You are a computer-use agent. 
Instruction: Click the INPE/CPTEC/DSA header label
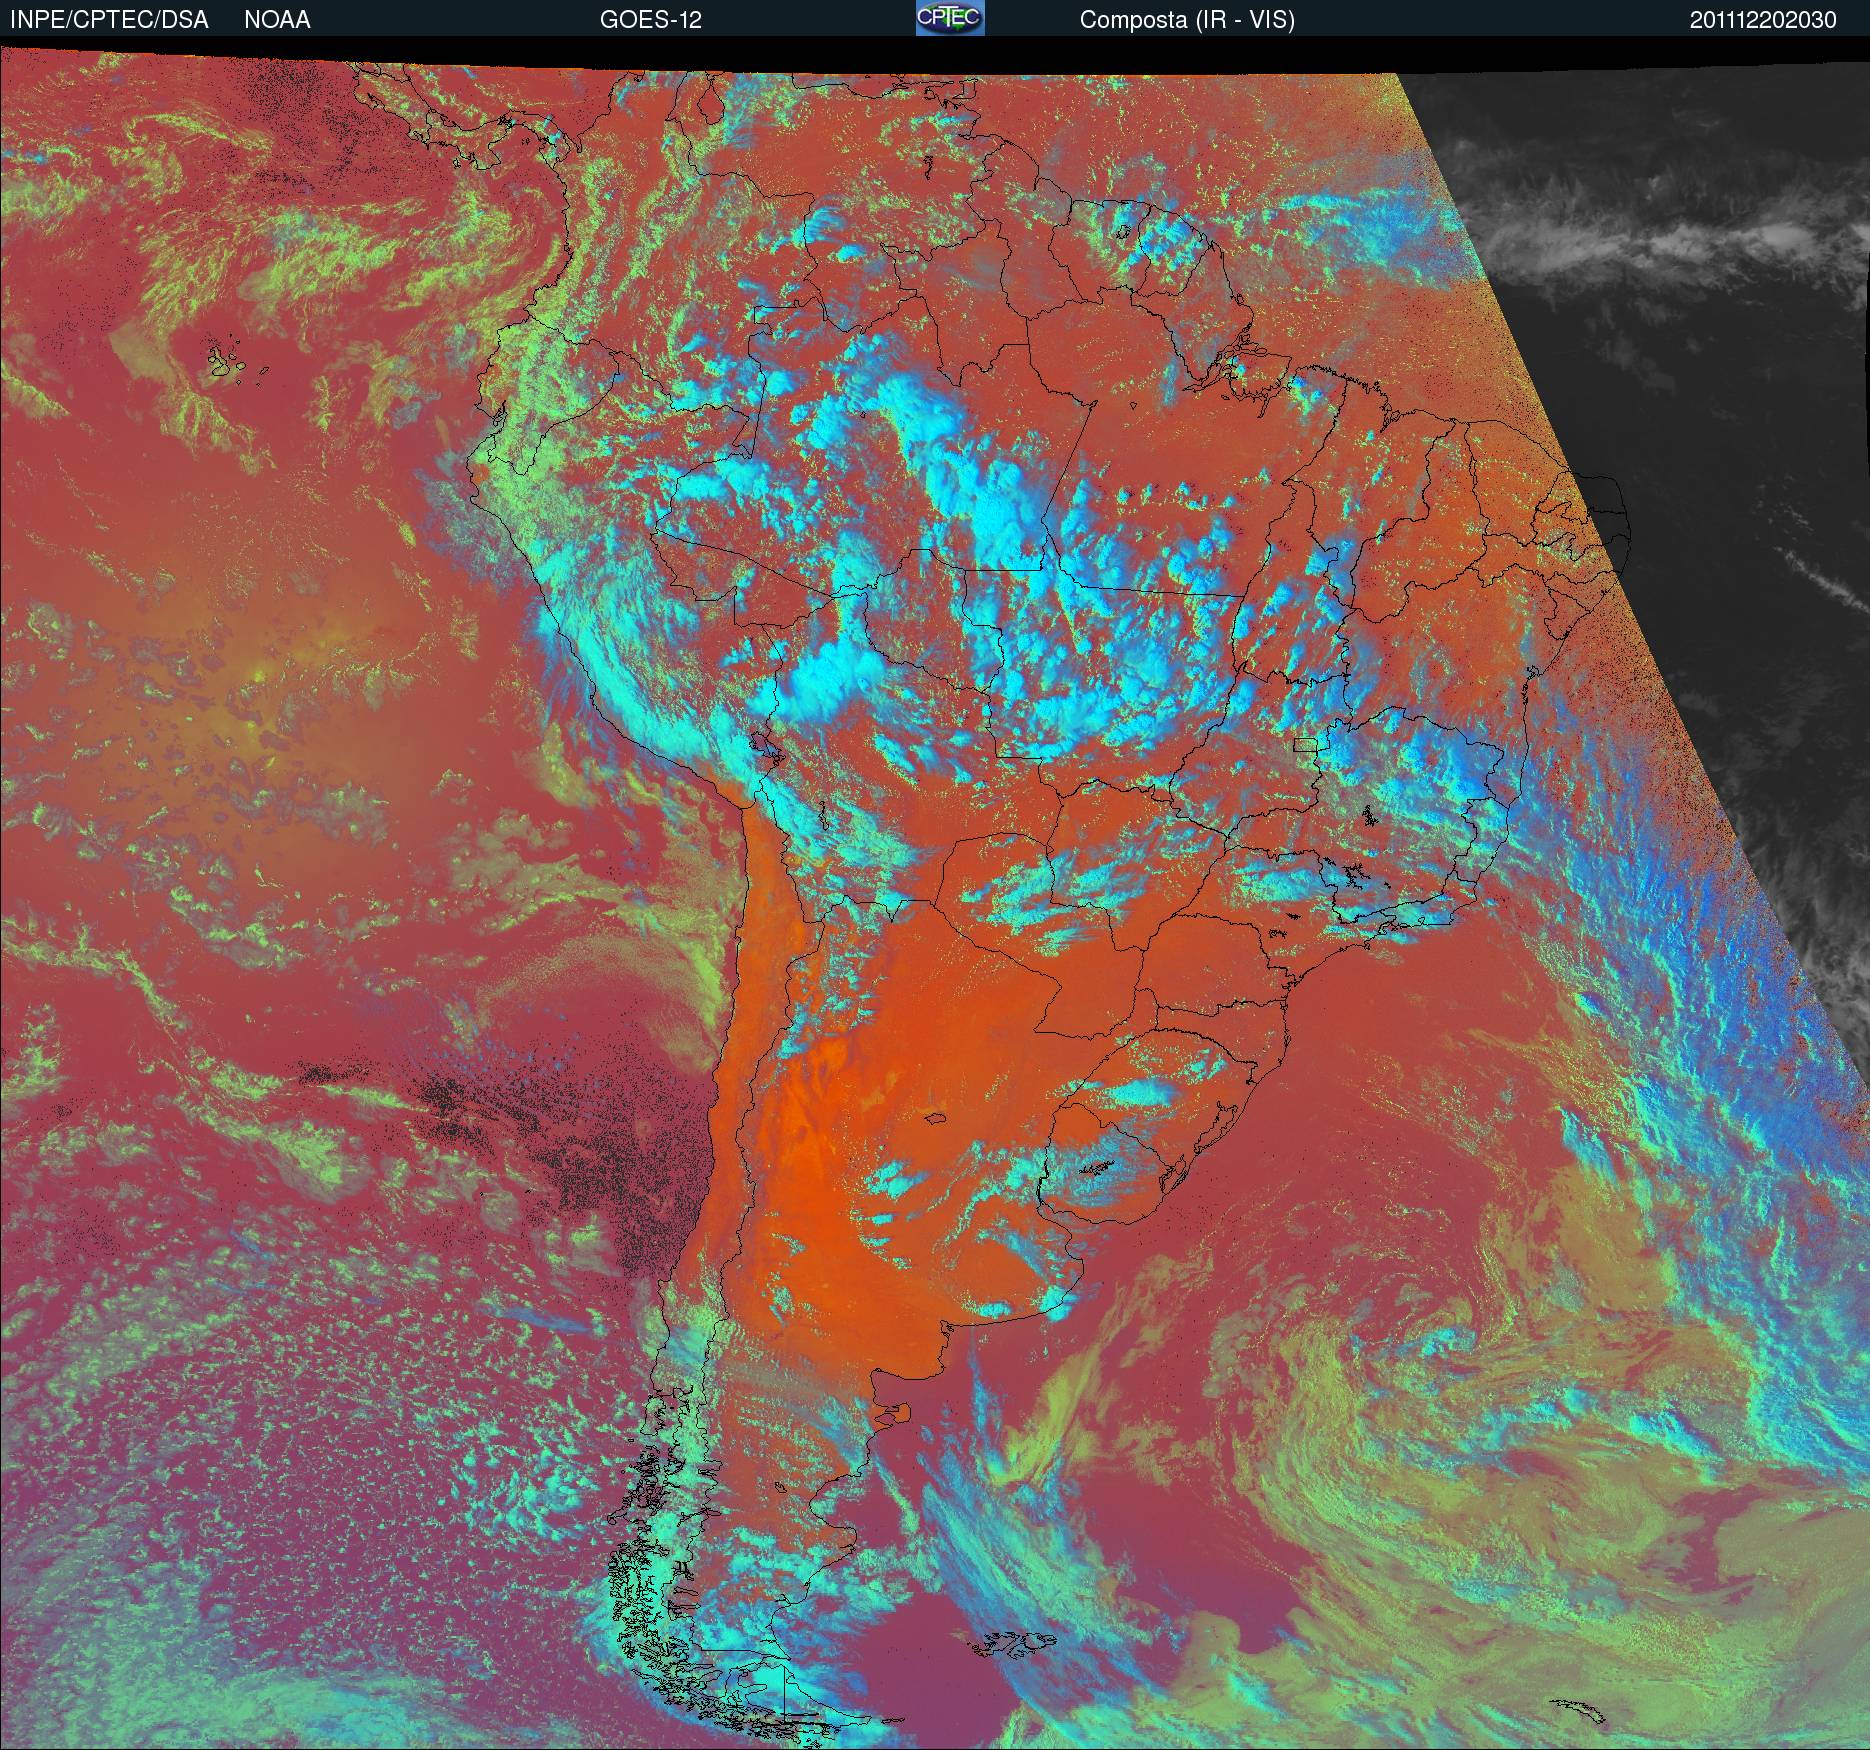pyautogui.click(x=109, y=20)
